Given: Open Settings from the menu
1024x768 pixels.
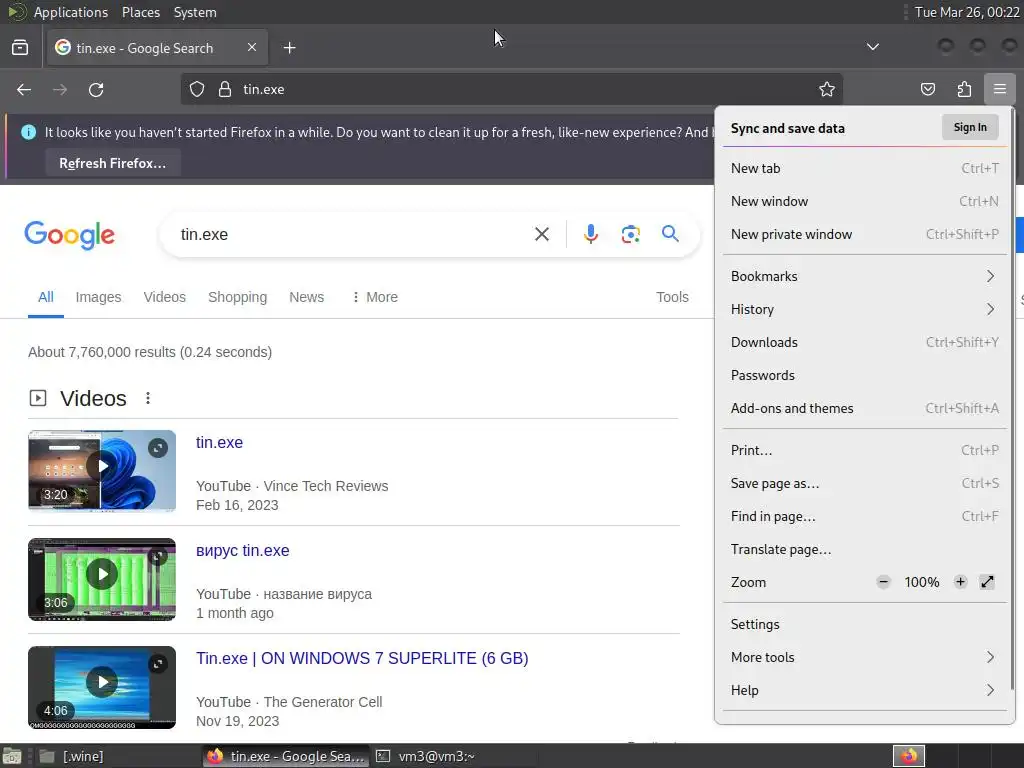Looking at the screenshot, I should [x=865, y=624].
